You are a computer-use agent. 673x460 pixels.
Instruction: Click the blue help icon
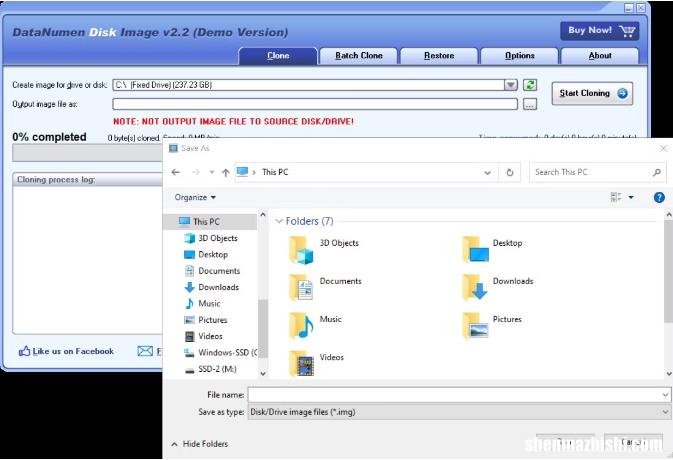(x=659, y=197)
